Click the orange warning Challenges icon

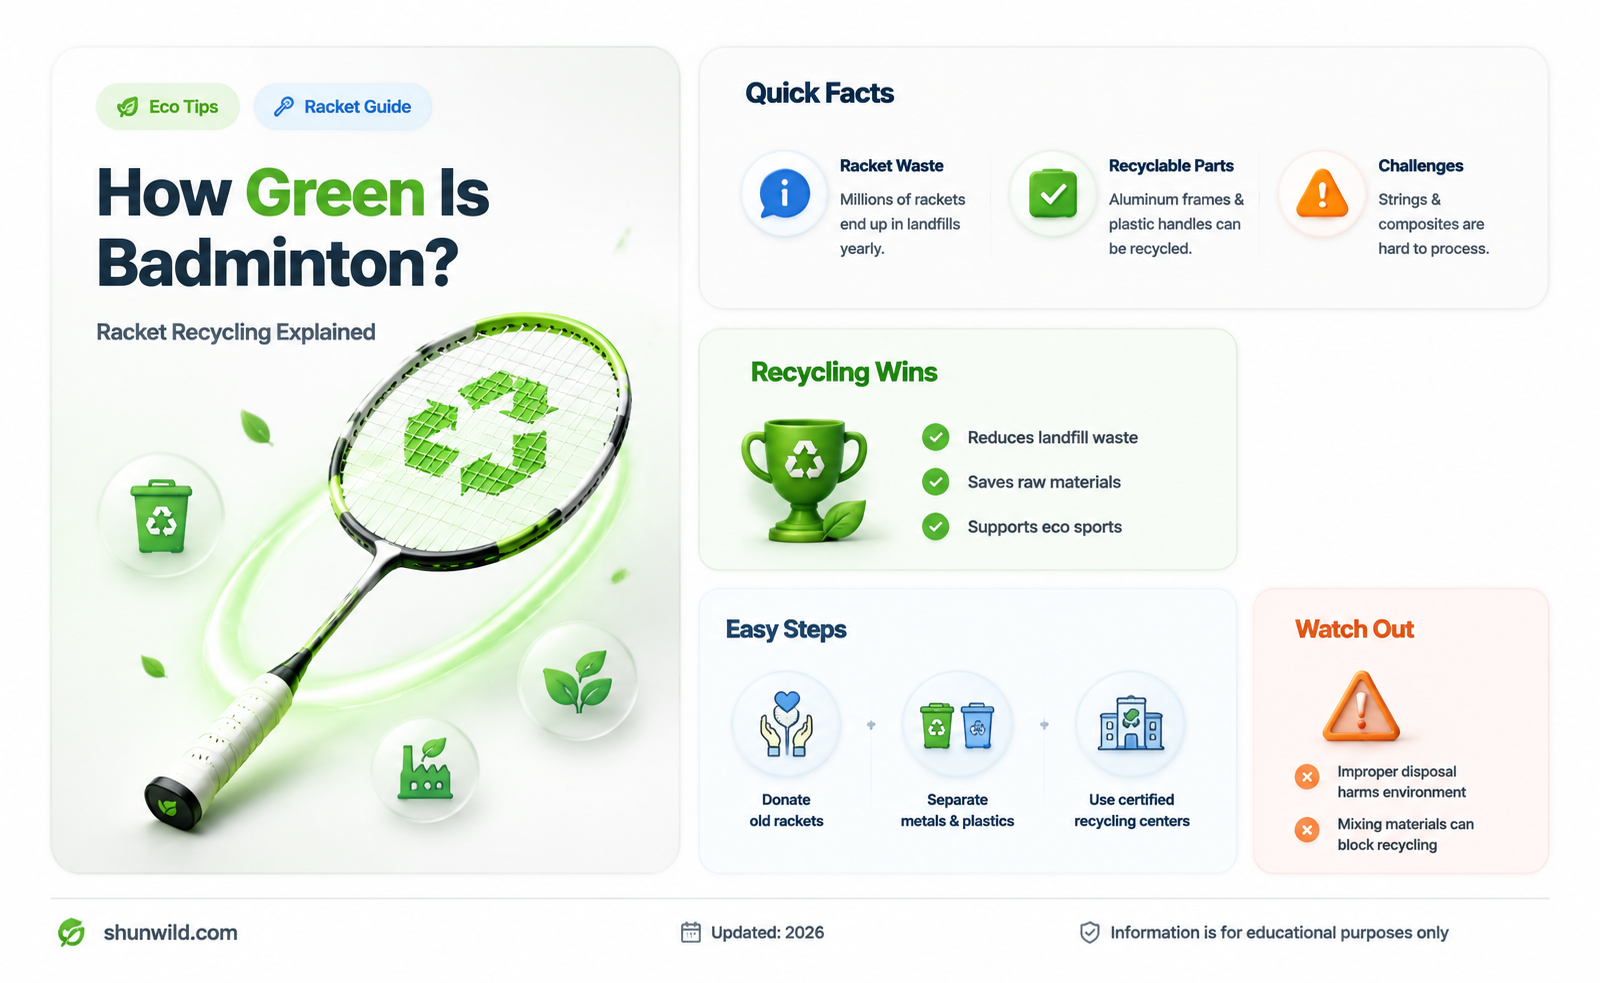coord(1322,194)
